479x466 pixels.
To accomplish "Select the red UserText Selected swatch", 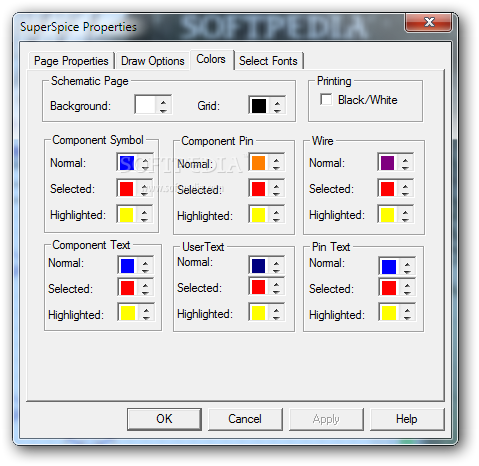I will pos(258,287).
